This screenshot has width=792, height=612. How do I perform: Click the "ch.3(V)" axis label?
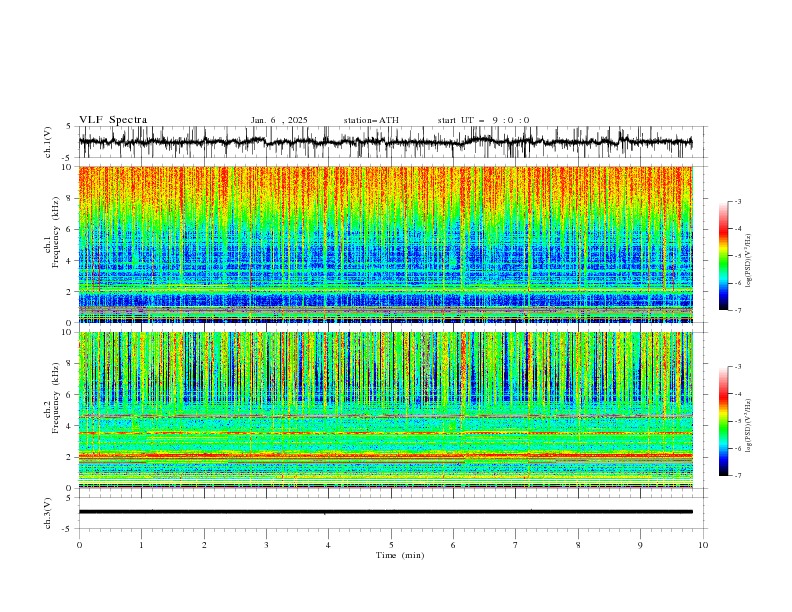[48, 513]
